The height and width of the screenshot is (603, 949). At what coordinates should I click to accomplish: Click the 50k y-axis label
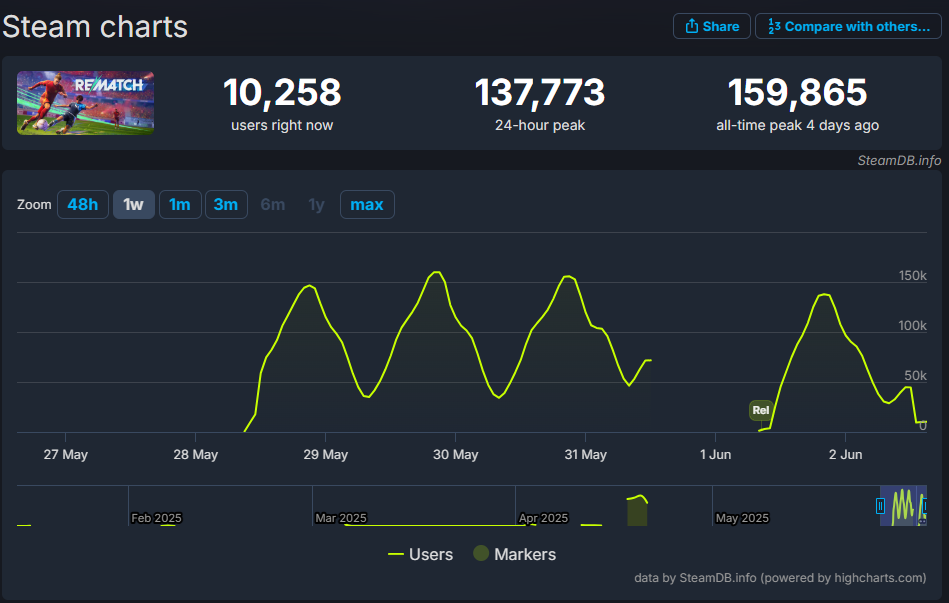point(916,375)
